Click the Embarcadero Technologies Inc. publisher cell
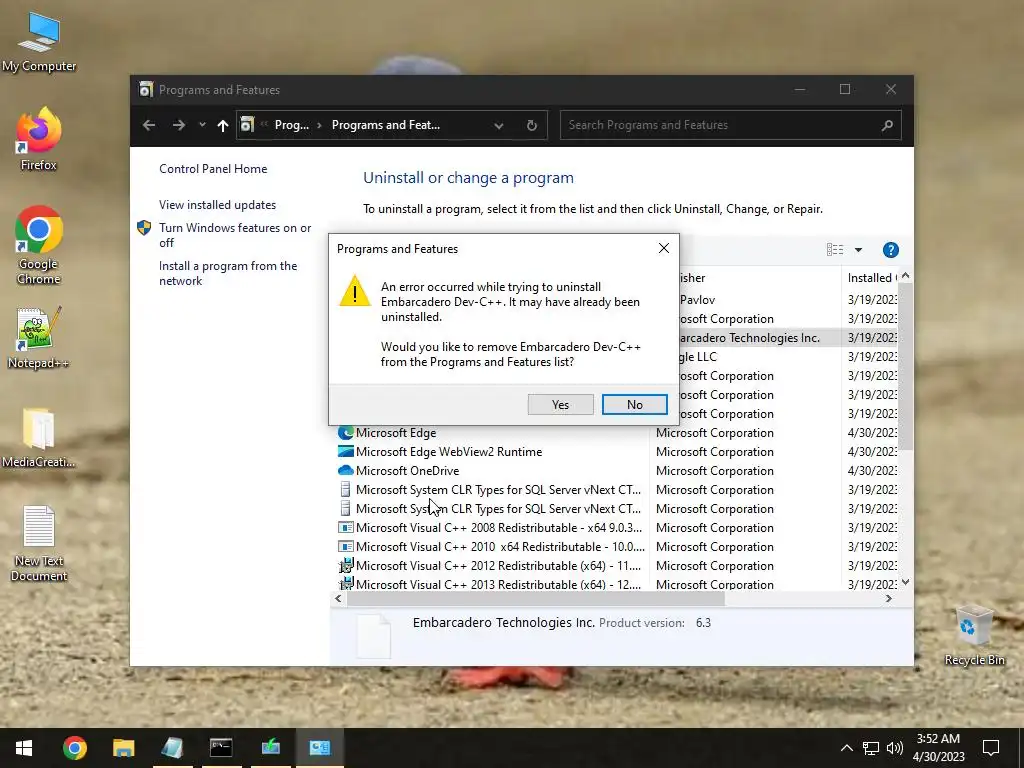Viewport: 1024px width, 768px height. 749,338
